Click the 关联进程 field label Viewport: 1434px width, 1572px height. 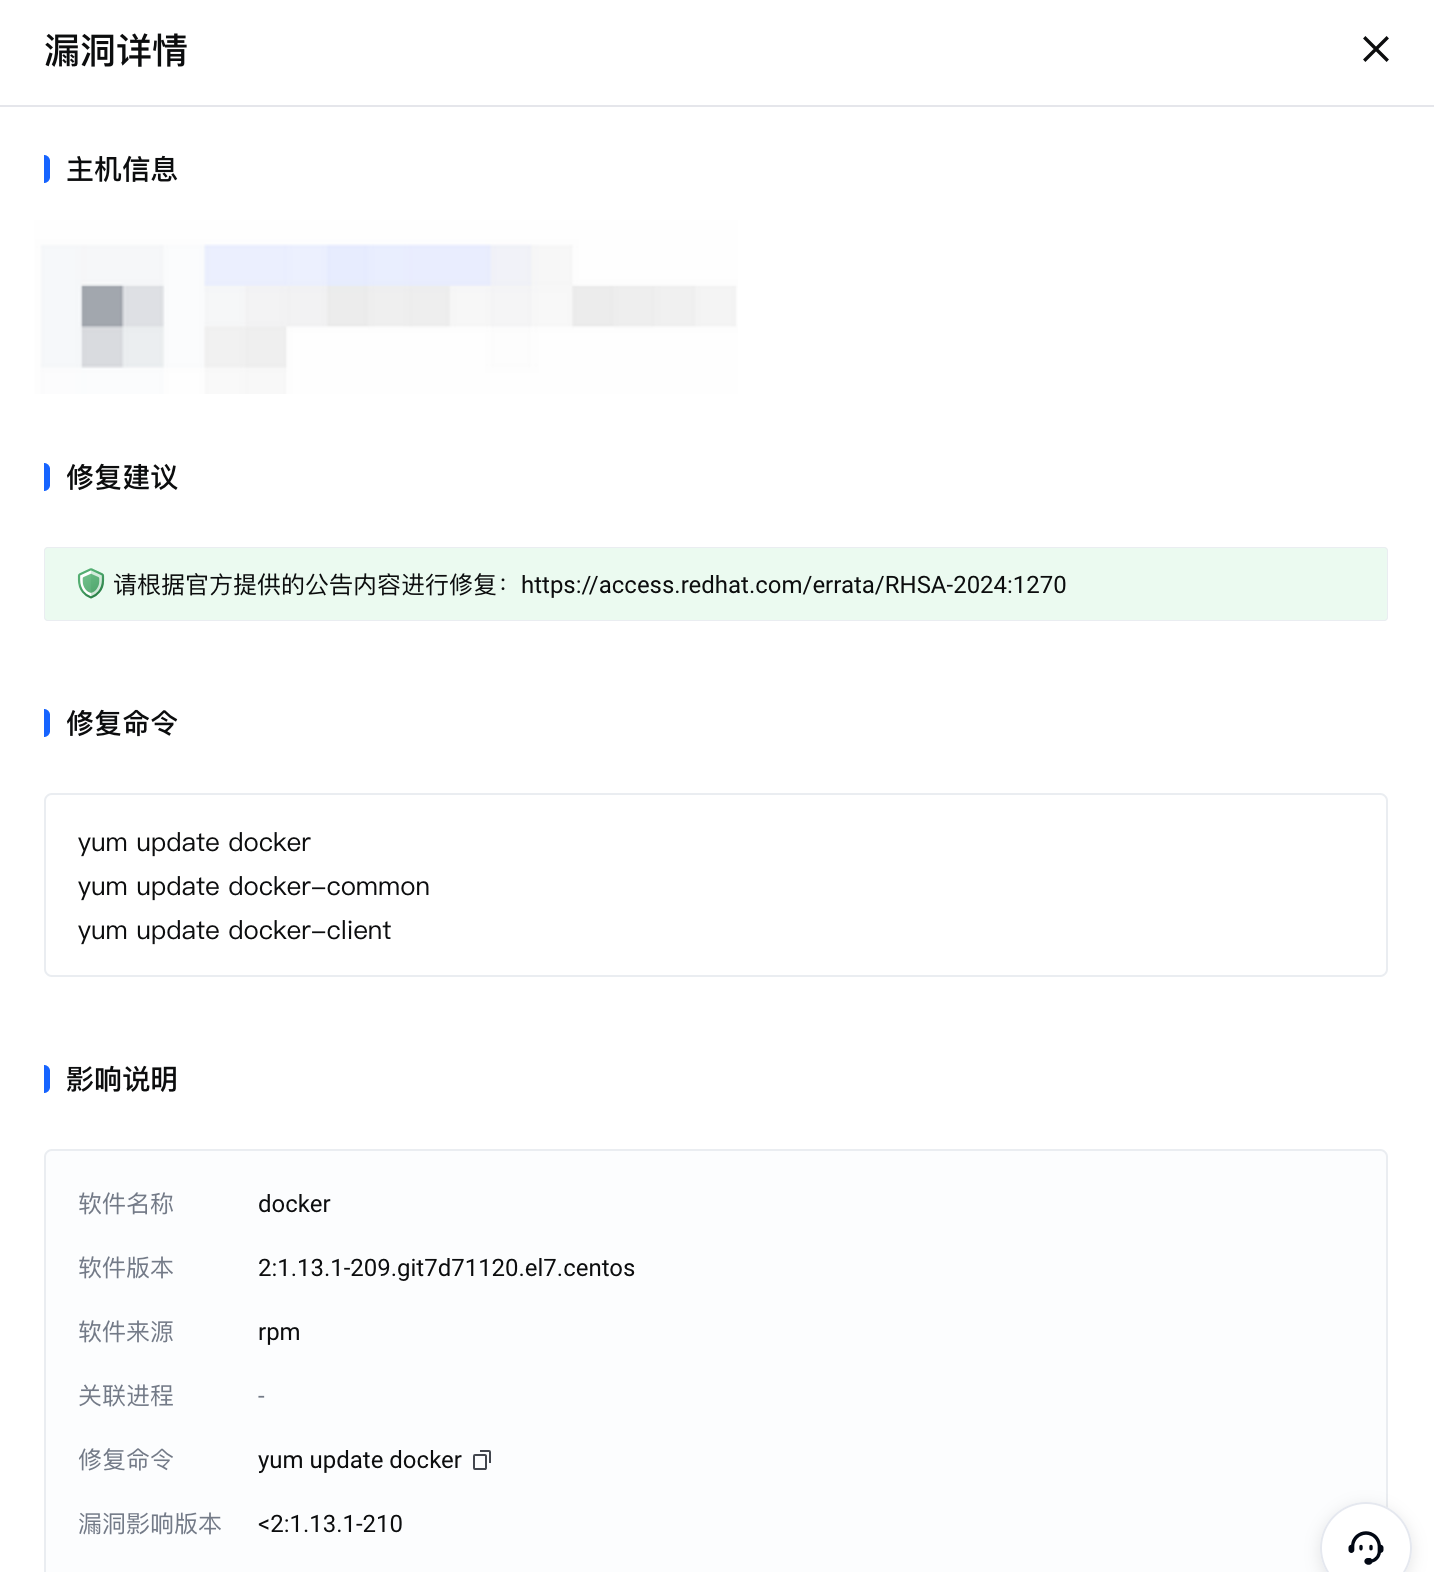126,1396
